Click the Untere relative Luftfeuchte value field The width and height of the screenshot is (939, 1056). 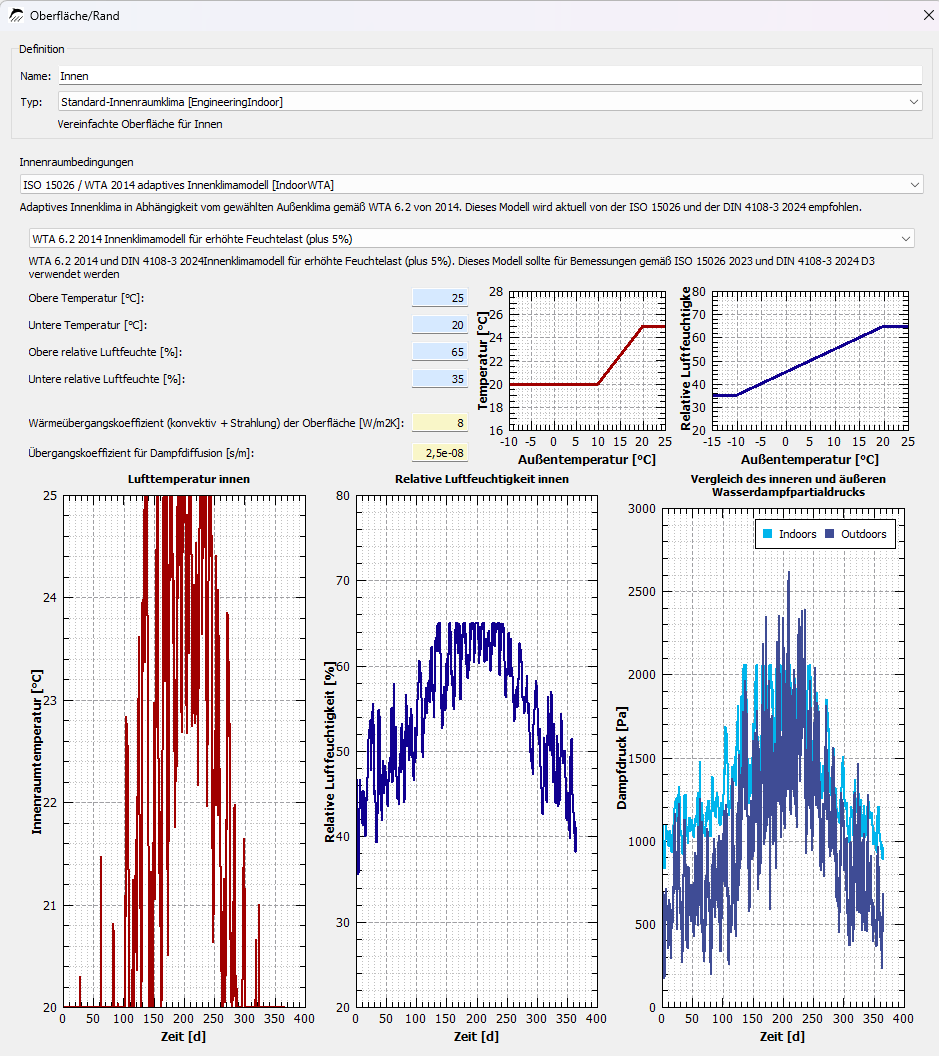click(440, 378)
